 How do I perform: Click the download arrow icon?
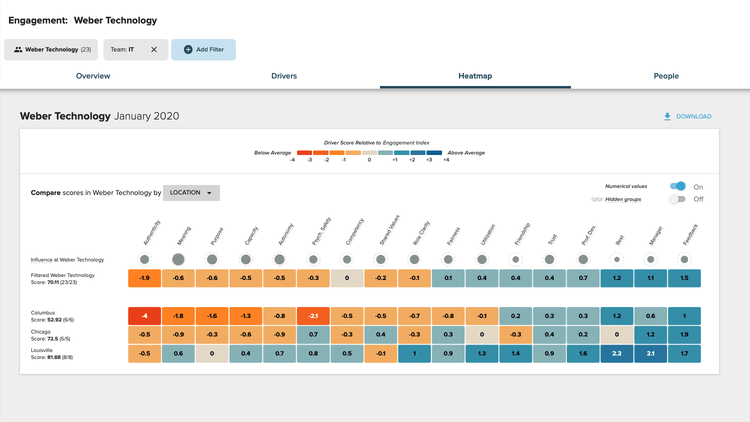coord(667,116)
